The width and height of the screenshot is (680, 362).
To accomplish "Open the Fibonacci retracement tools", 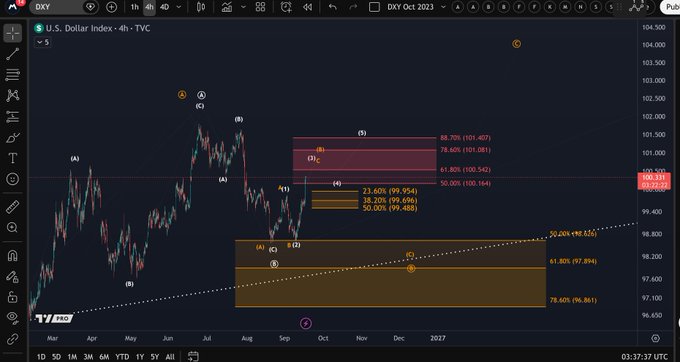I will [x=13, y=75].
